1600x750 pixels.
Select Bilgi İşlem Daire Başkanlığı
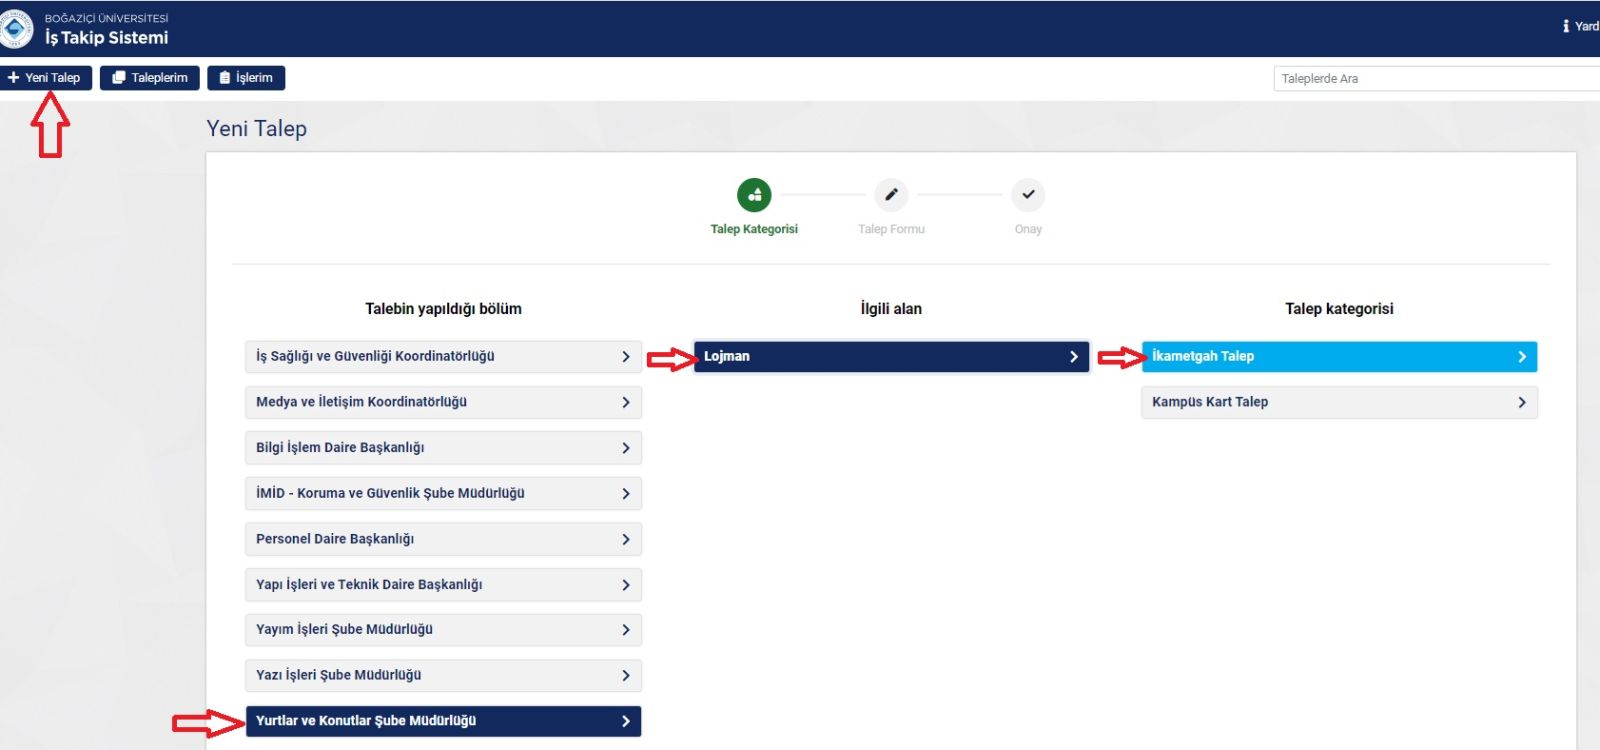click(443, 448)
